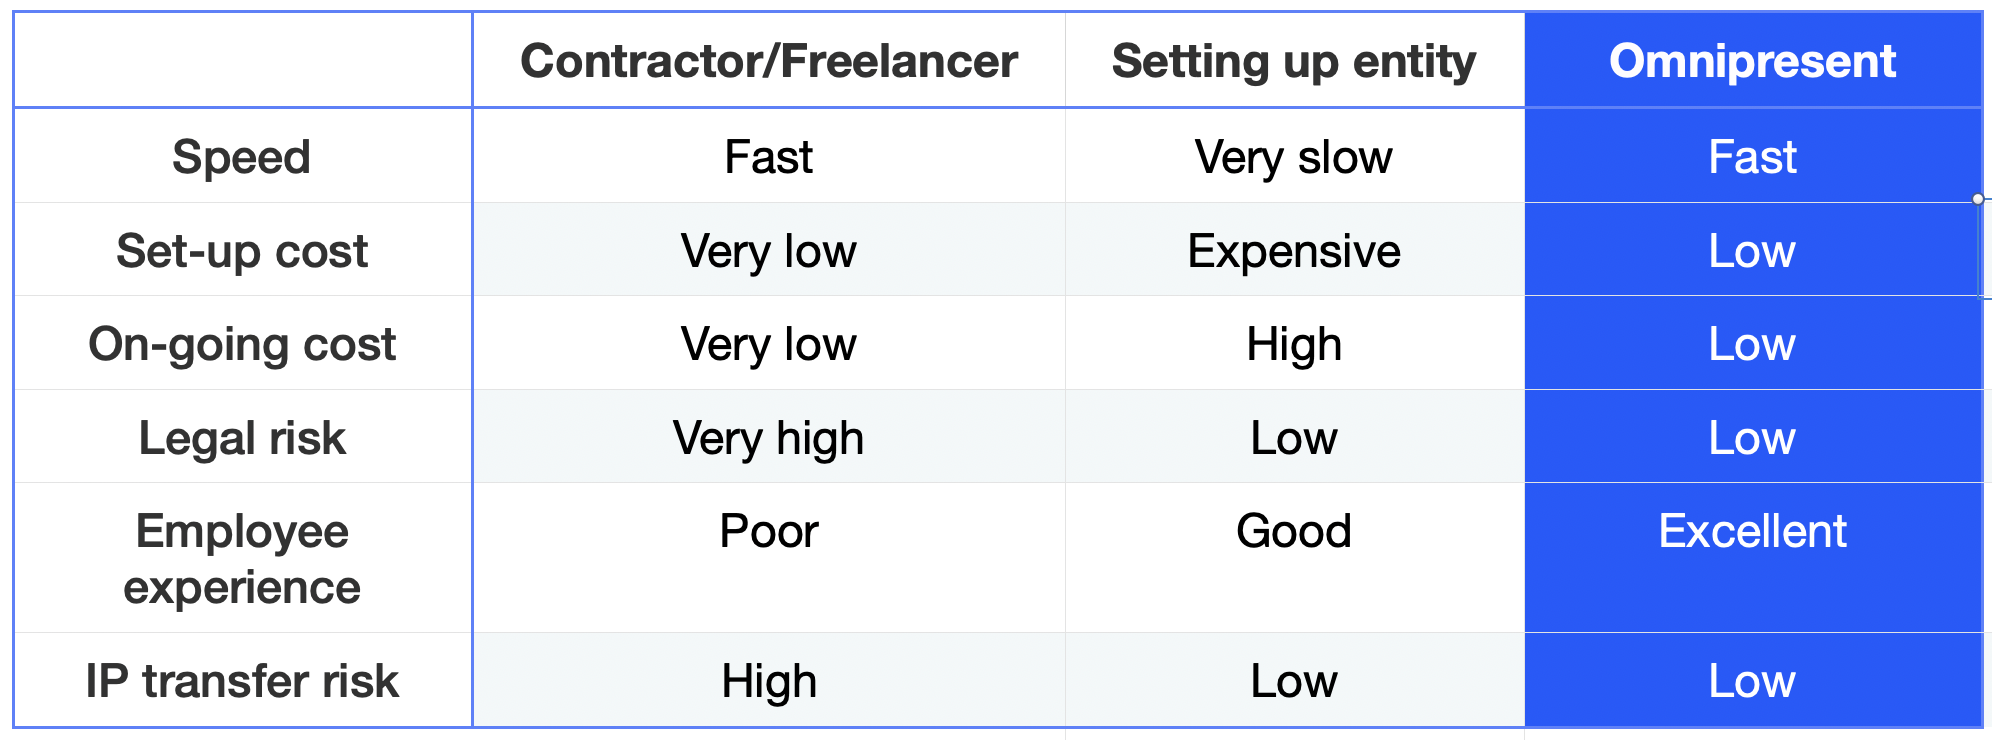Select the Contractor/Freelancer column header
The height and width of the screenshot is (740, 1992).
[x=768, y=60]
